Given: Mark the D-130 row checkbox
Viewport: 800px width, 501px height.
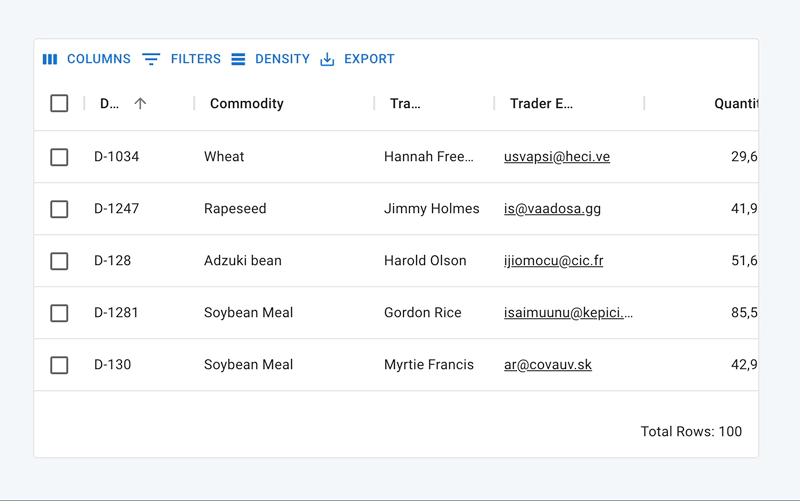Looking at the screenshot, I should tap(59, 365).
